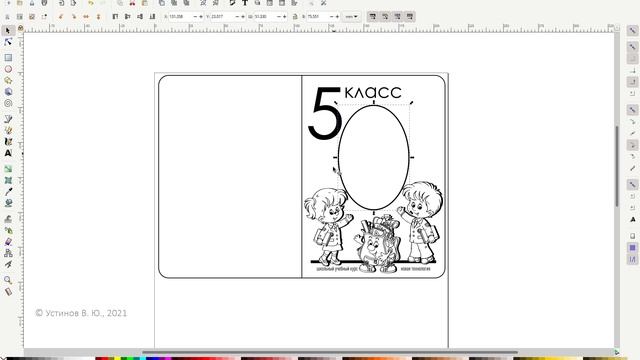Viewport: 640px width, 360px height.
Task: Select the Spiral tool
Action: coord(8,103)
